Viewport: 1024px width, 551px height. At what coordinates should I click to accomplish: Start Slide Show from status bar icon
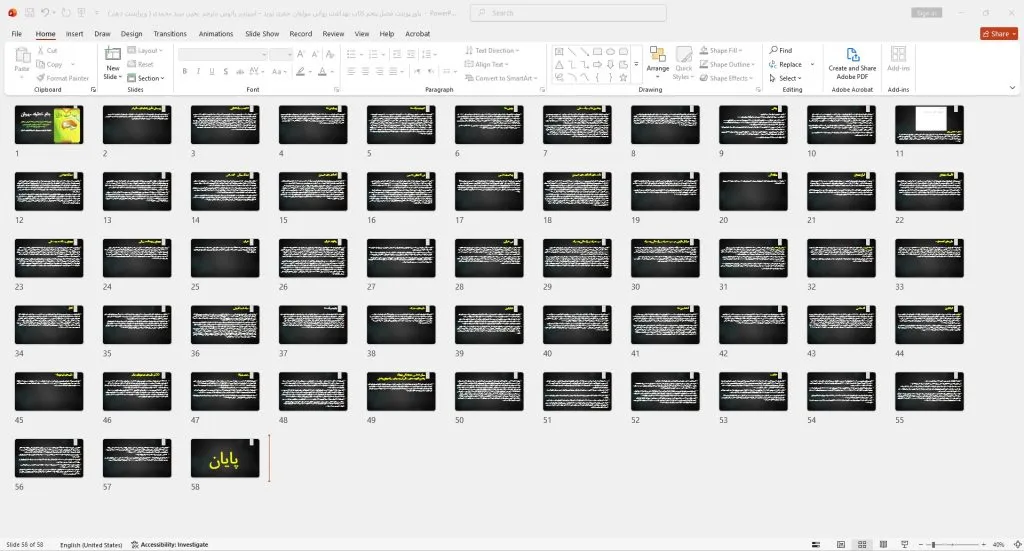coord(904,544)
